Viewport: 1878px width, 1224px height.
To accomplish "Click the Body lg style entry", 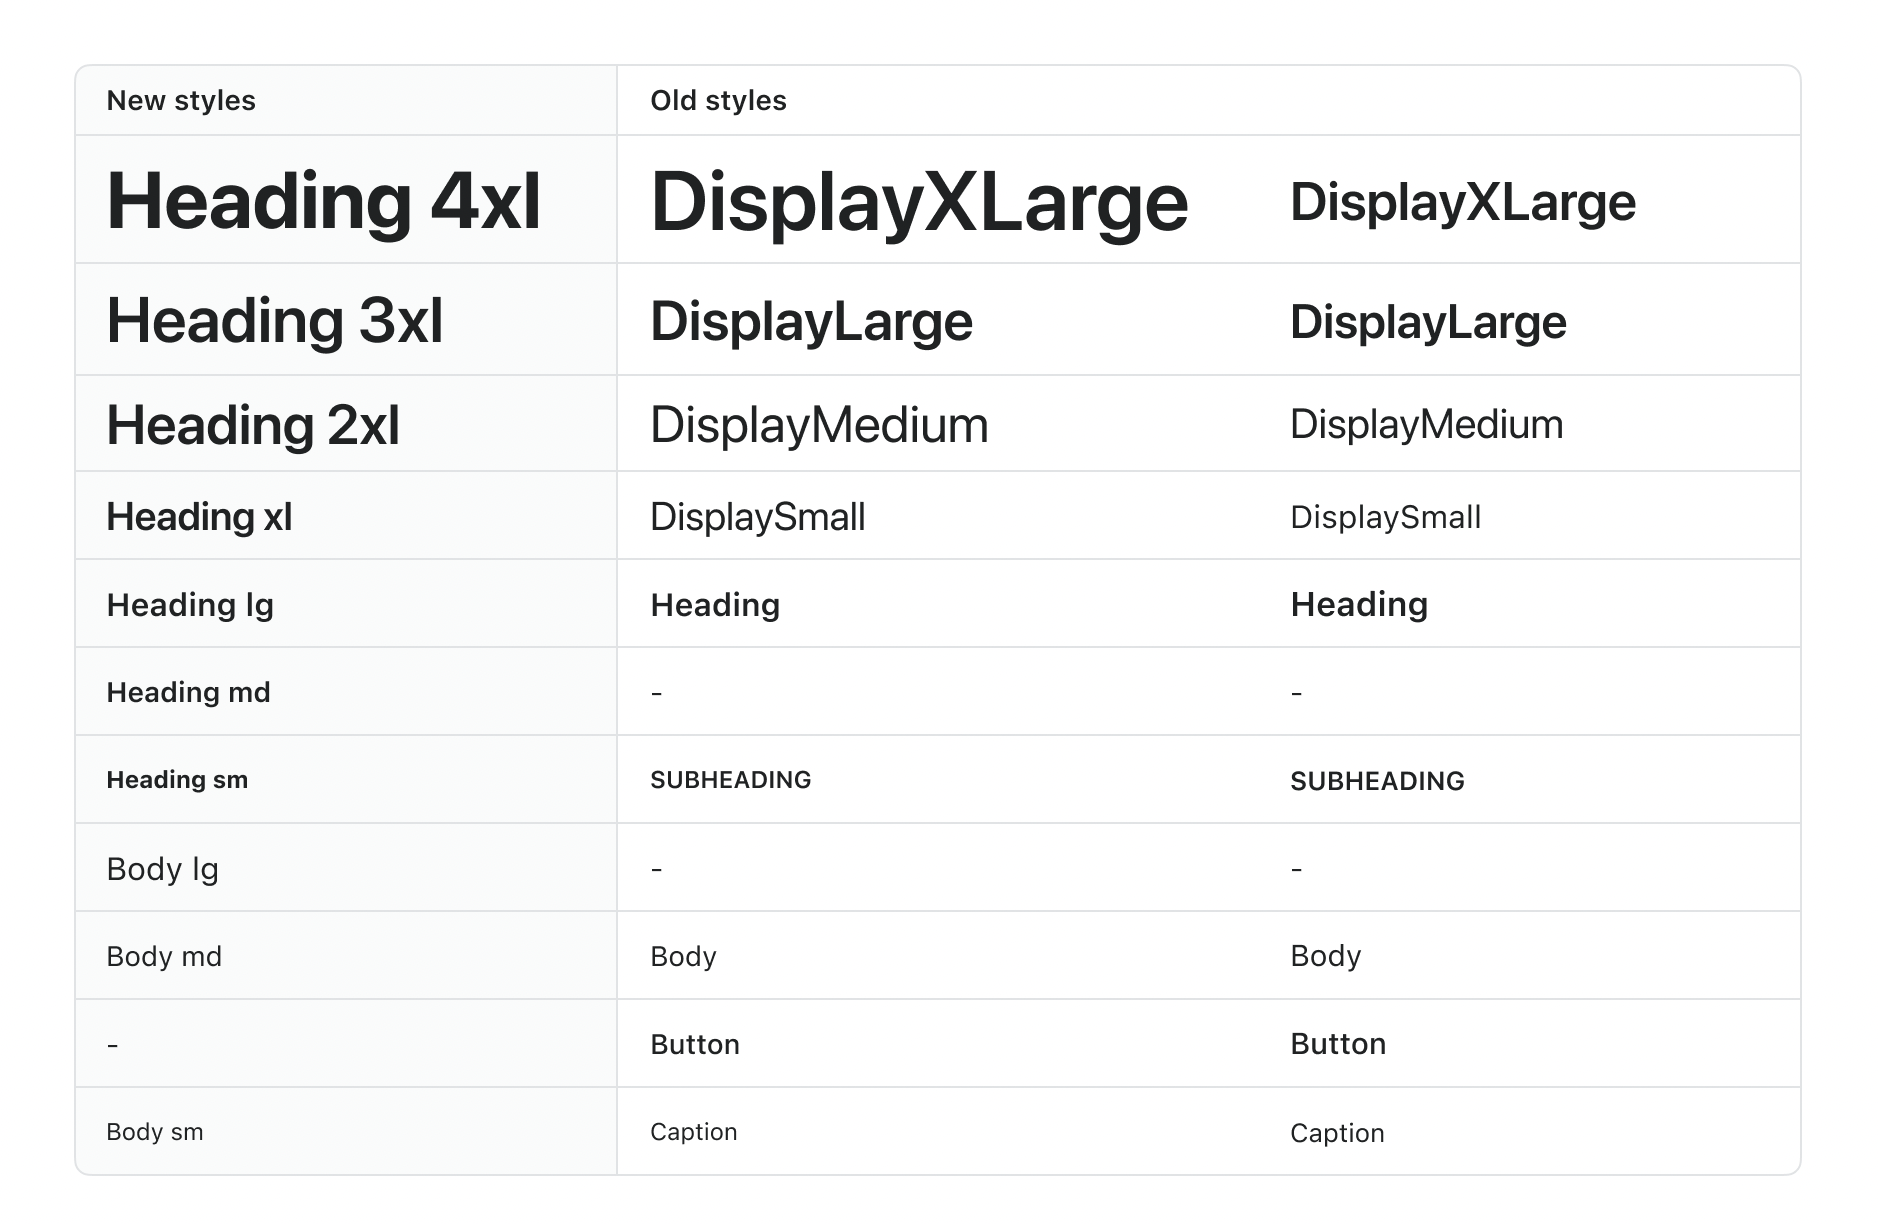I will [161, 867].
